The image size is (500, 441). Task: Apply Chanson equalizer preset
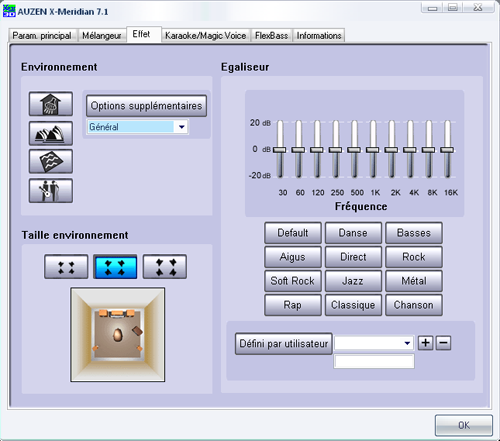pyautogui.click(x=414, y=305)
